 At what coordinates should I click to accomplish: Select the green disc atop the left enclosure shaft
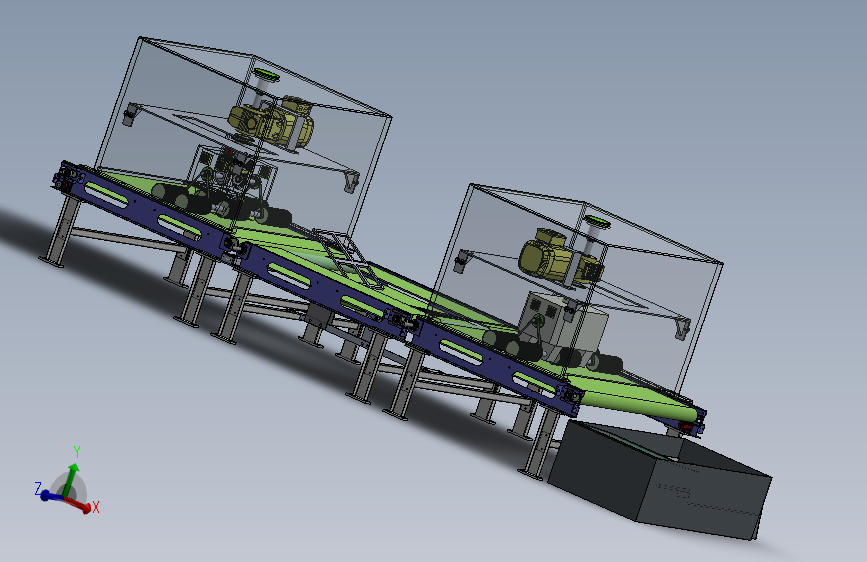coord(267,75)
